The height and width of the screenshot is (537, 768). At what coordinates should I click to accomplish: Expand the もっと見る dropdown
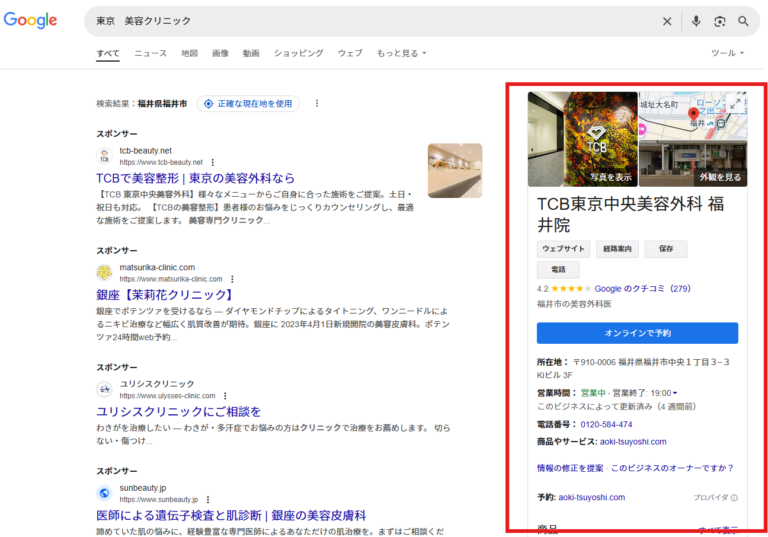coord(401,53)
